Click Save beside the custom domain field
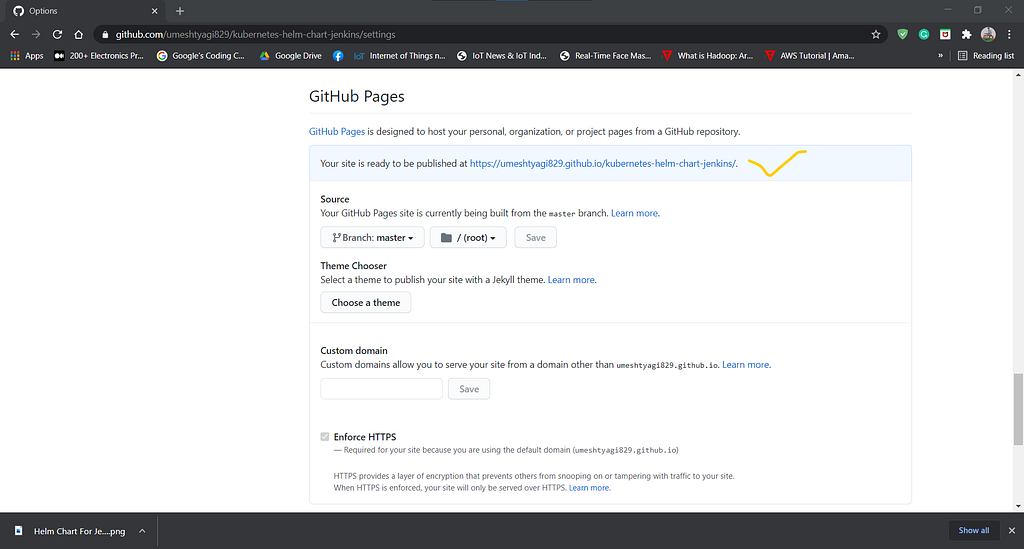Viewport: 1024px width, 549px height. coord(469,388)
